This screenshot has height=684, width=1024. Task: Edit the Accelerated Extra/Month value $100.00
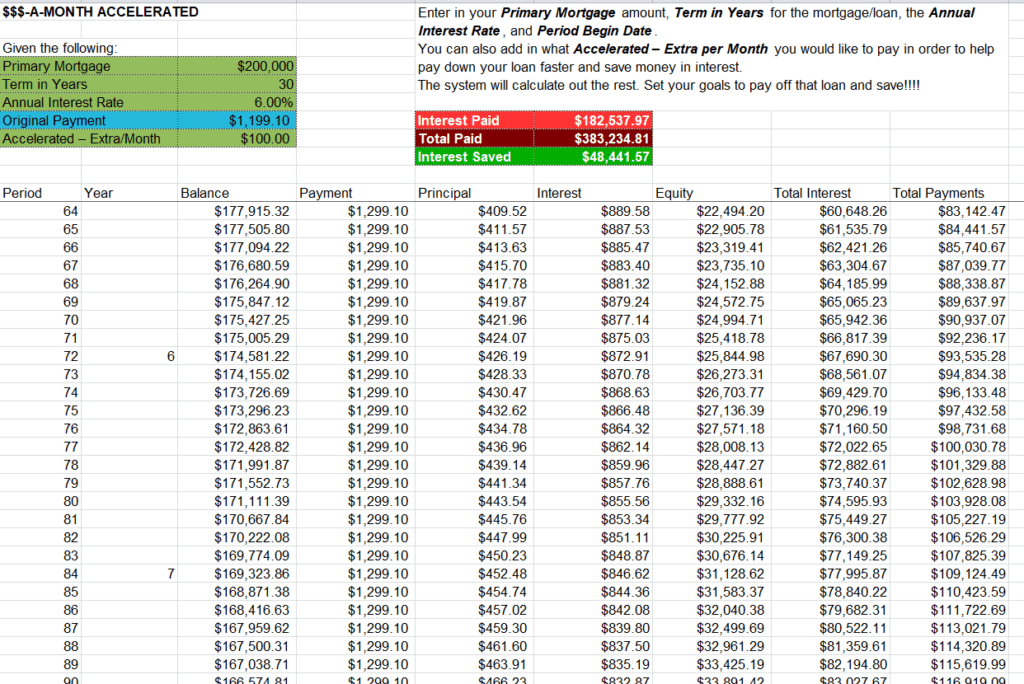(x=236, y=138)
